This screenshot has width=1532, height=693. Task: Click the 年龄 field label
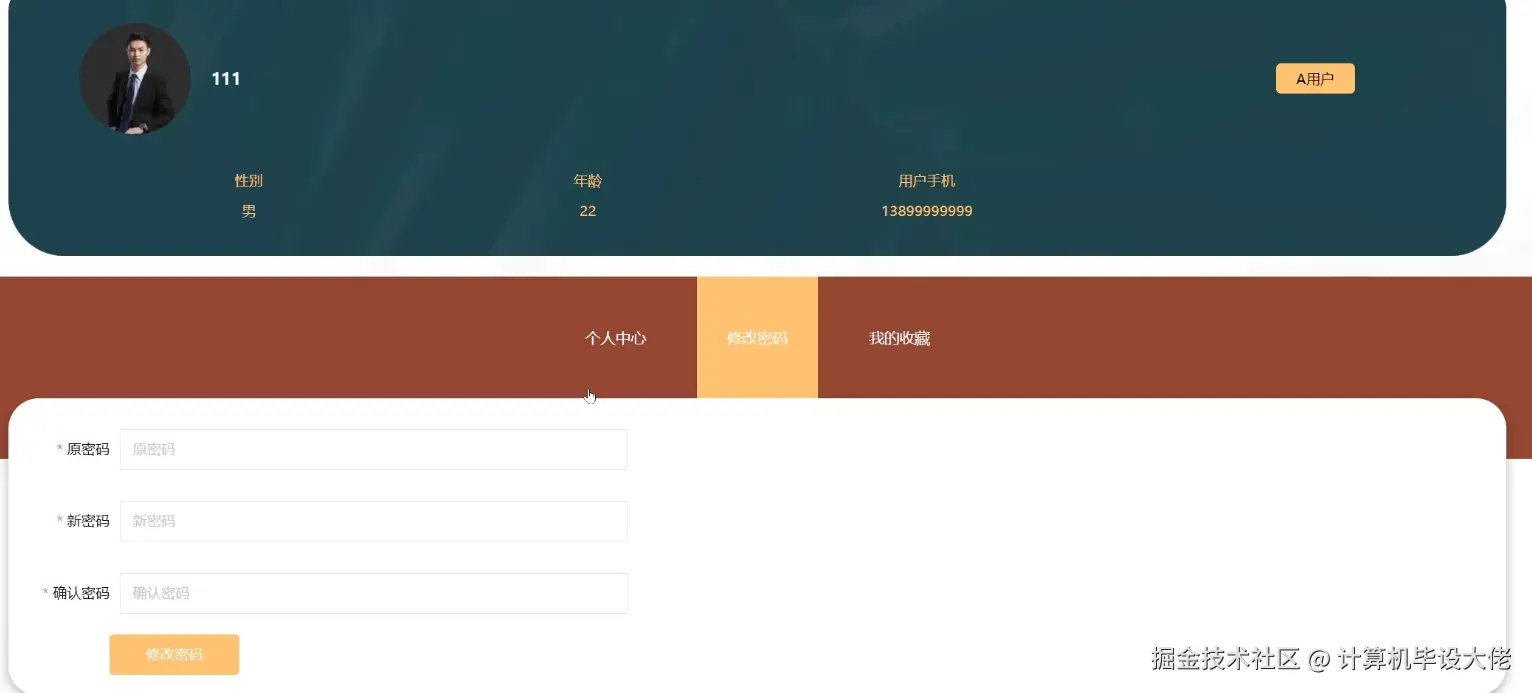point(587,181)
